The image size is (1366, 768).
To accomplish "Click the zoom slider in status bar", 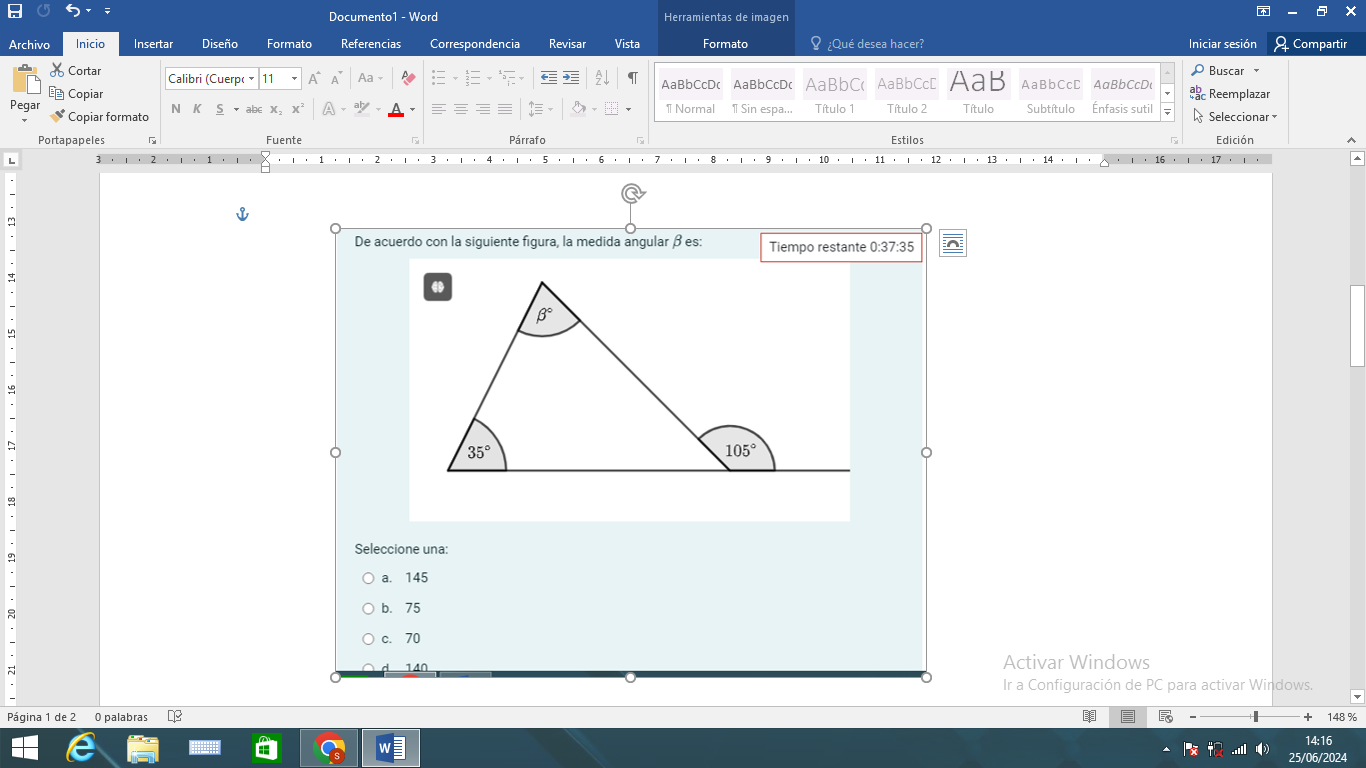I will coord(1255,717).
